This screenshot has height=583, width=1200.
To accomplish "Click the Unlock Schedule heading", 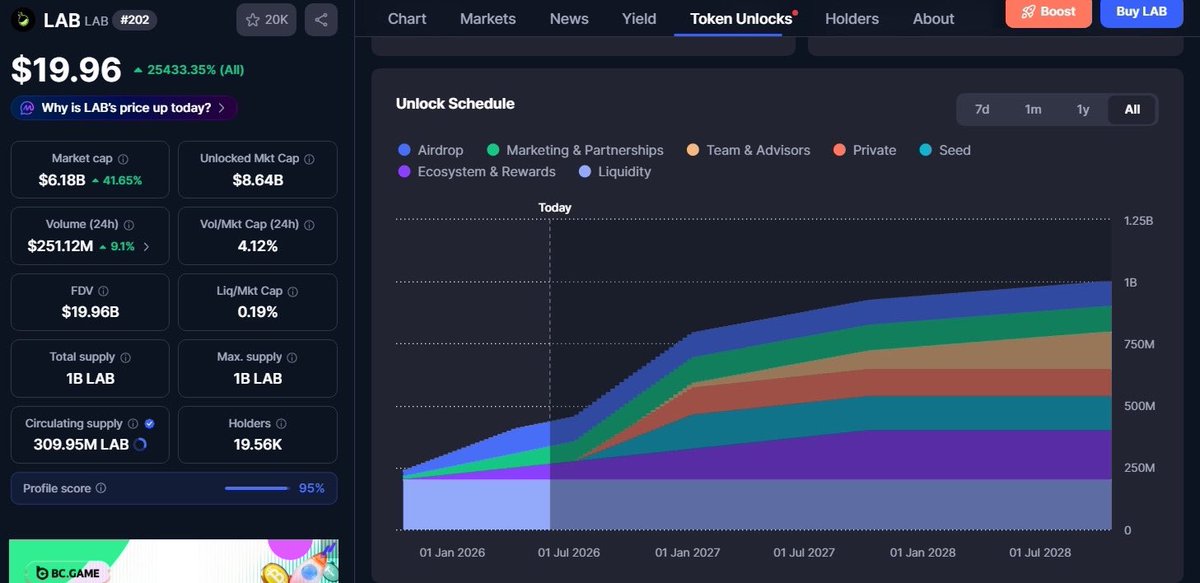I will point(455,104).
